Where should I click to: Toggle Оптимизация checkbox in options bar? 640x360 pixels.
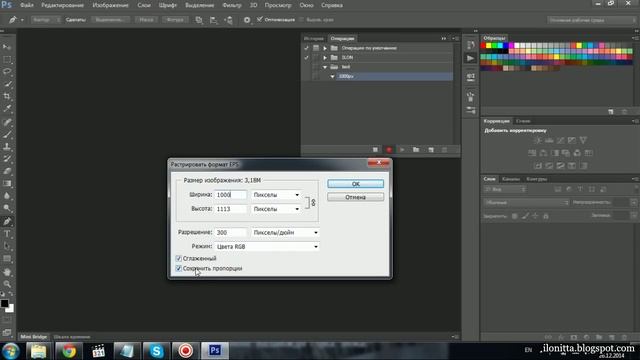tap(260, 20)
